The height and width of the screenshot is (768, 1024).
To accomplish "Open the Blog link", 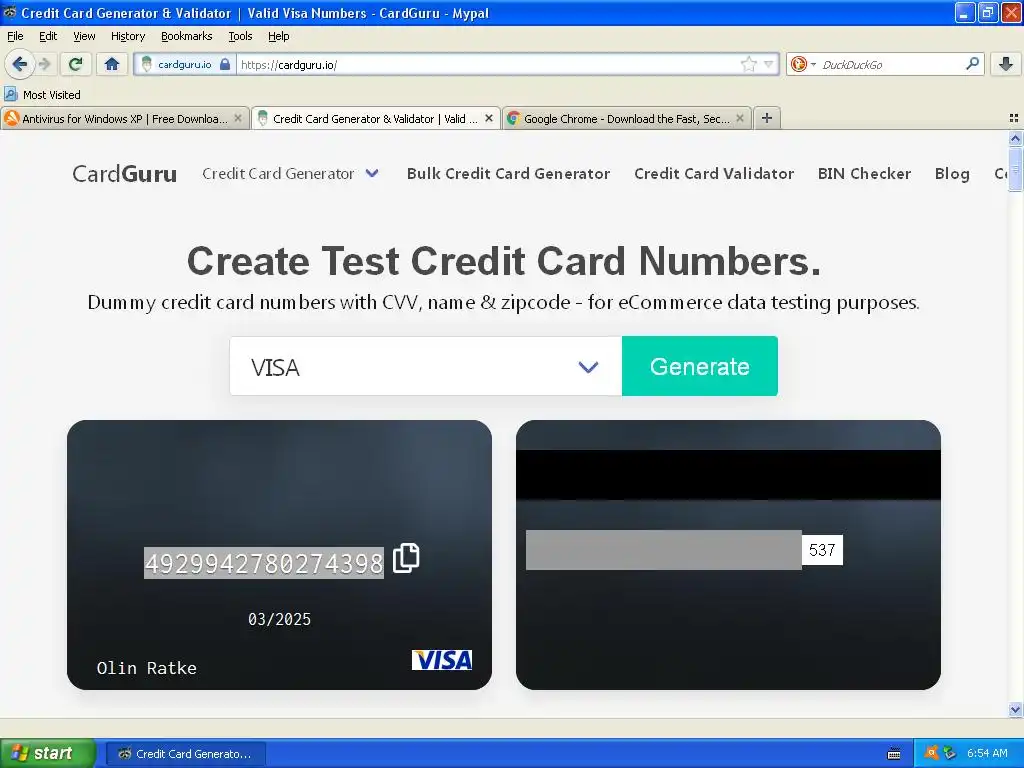I will [952, 174].
